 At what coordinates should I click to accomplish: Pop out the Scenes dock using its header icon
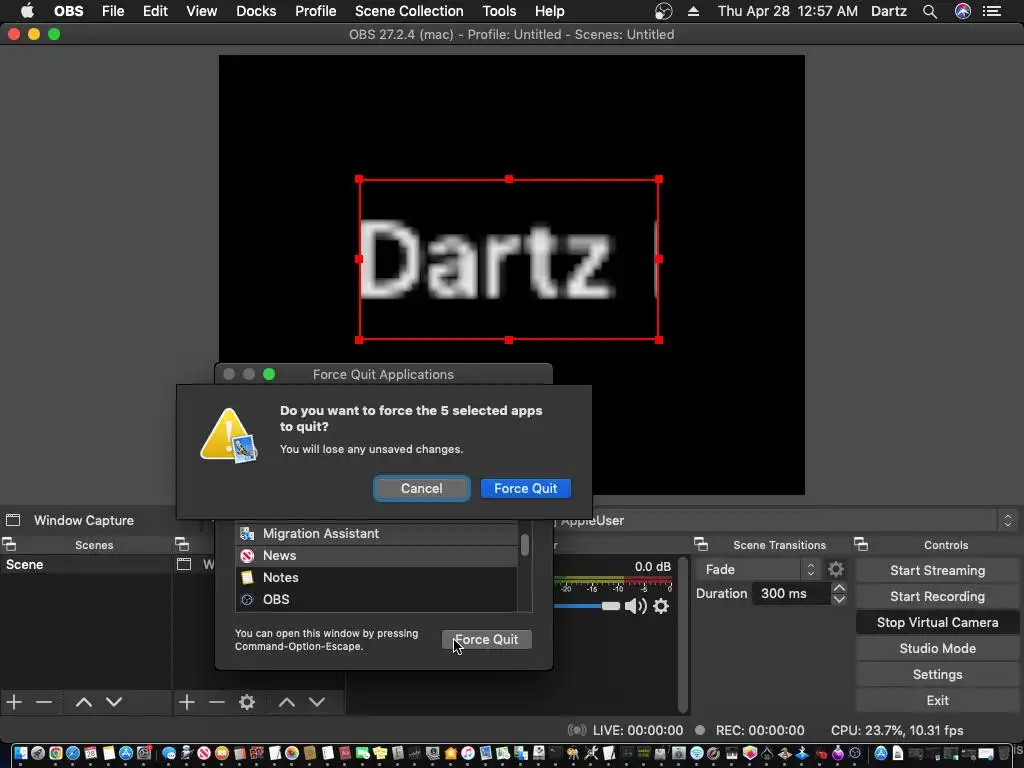9,544
